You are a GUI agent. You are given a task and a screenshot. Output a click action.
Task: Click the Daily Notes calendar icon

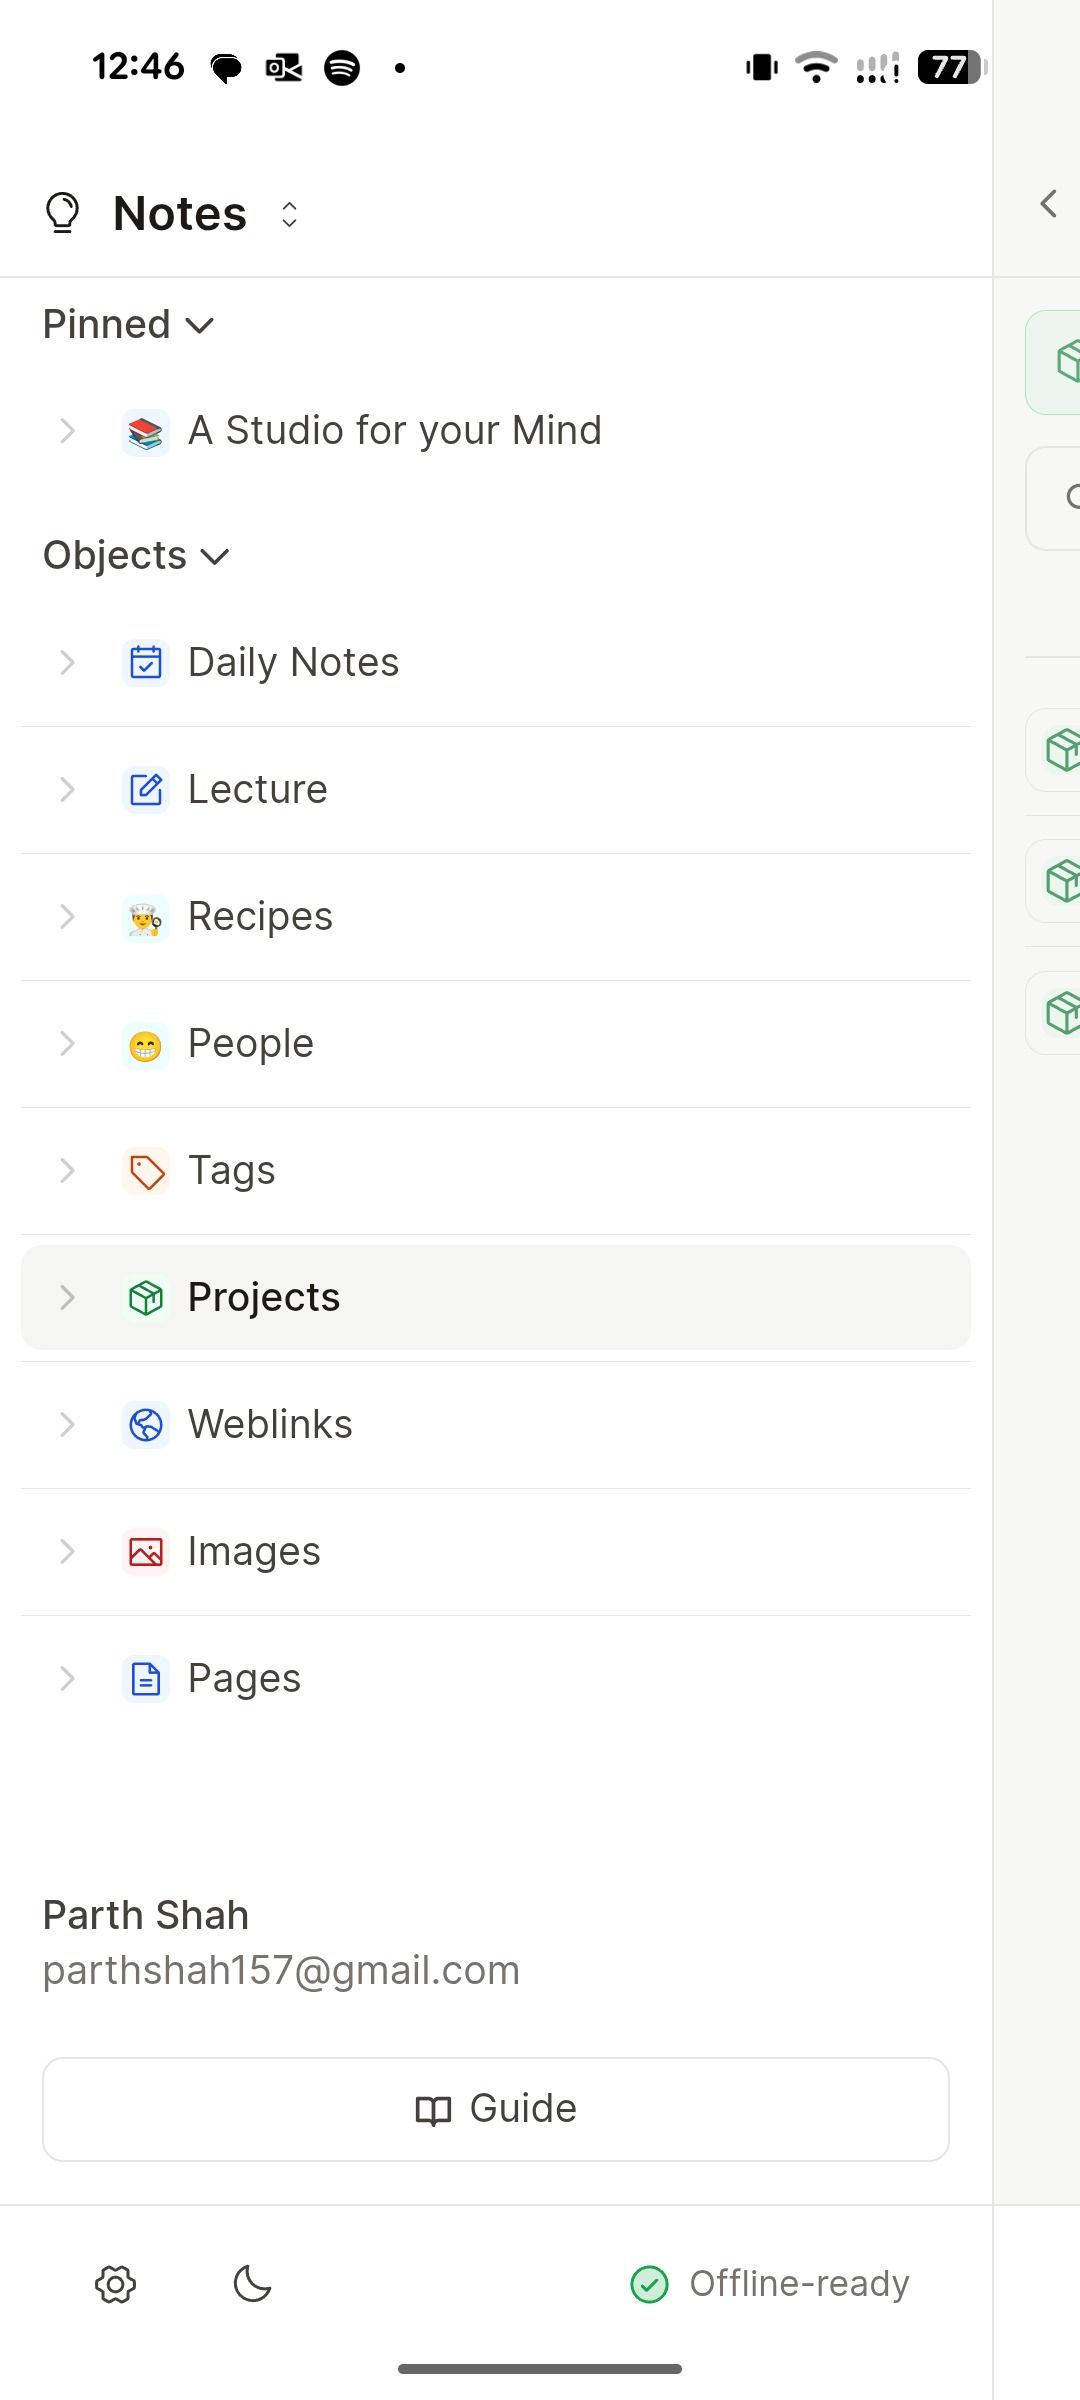click(146, 662)
